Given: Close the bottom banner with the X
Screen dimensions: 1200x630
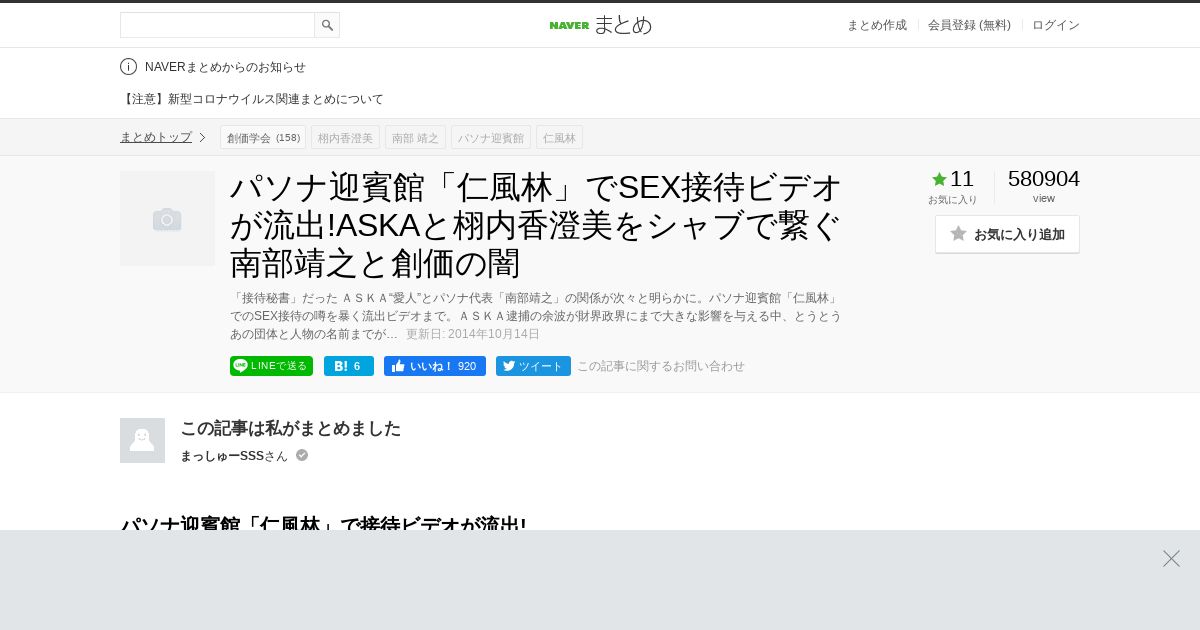Looking at the screenshot, I should tap(1171, 558).
